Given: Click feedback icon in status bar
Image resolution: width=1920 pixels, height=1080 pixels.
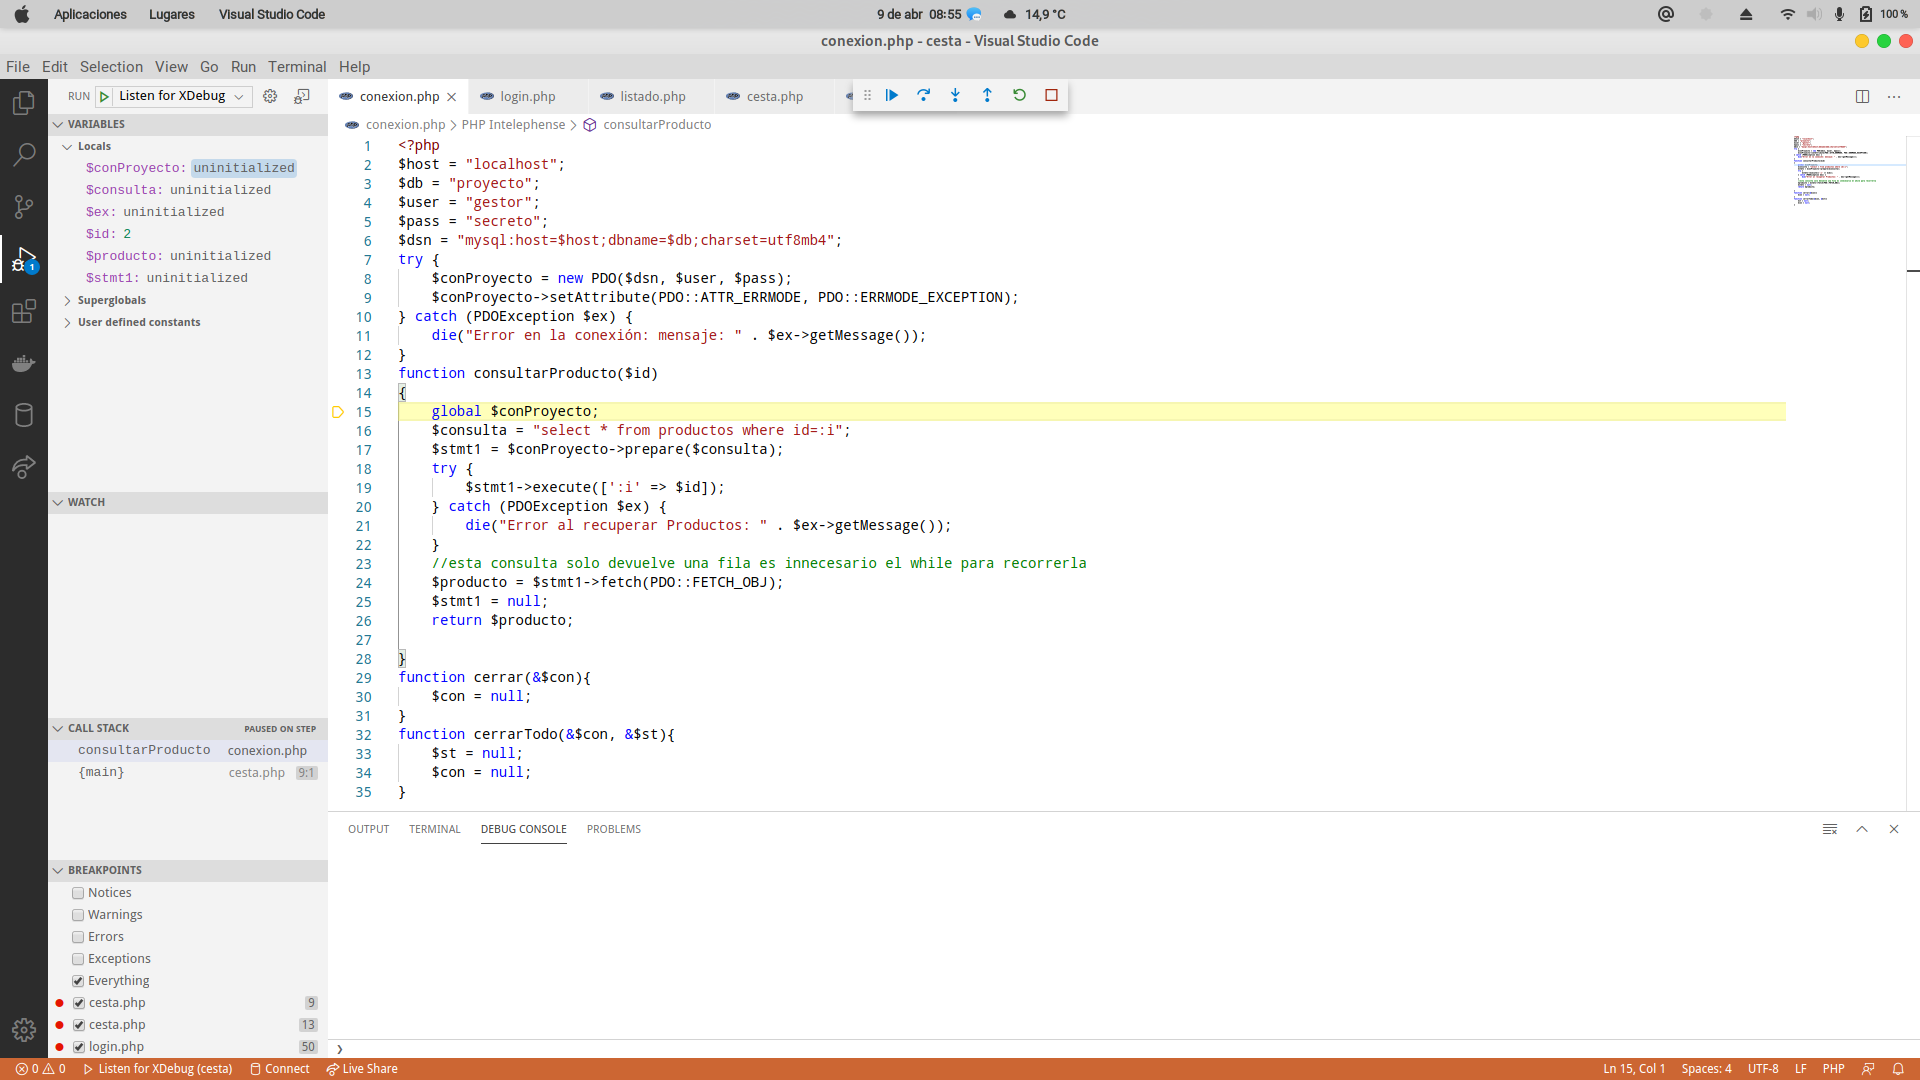Looking at the screenshot, I should tap(1868, 1069).
